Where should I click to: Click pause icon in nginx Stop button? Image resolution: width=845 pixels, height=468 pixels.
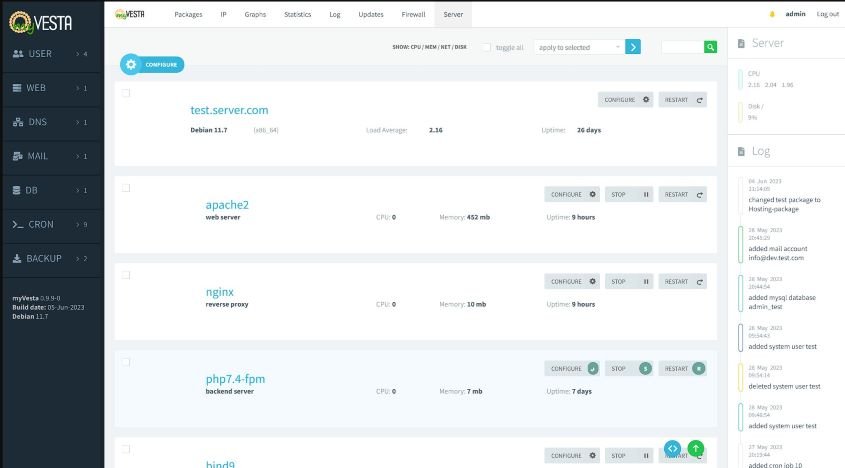pos(646,281)
